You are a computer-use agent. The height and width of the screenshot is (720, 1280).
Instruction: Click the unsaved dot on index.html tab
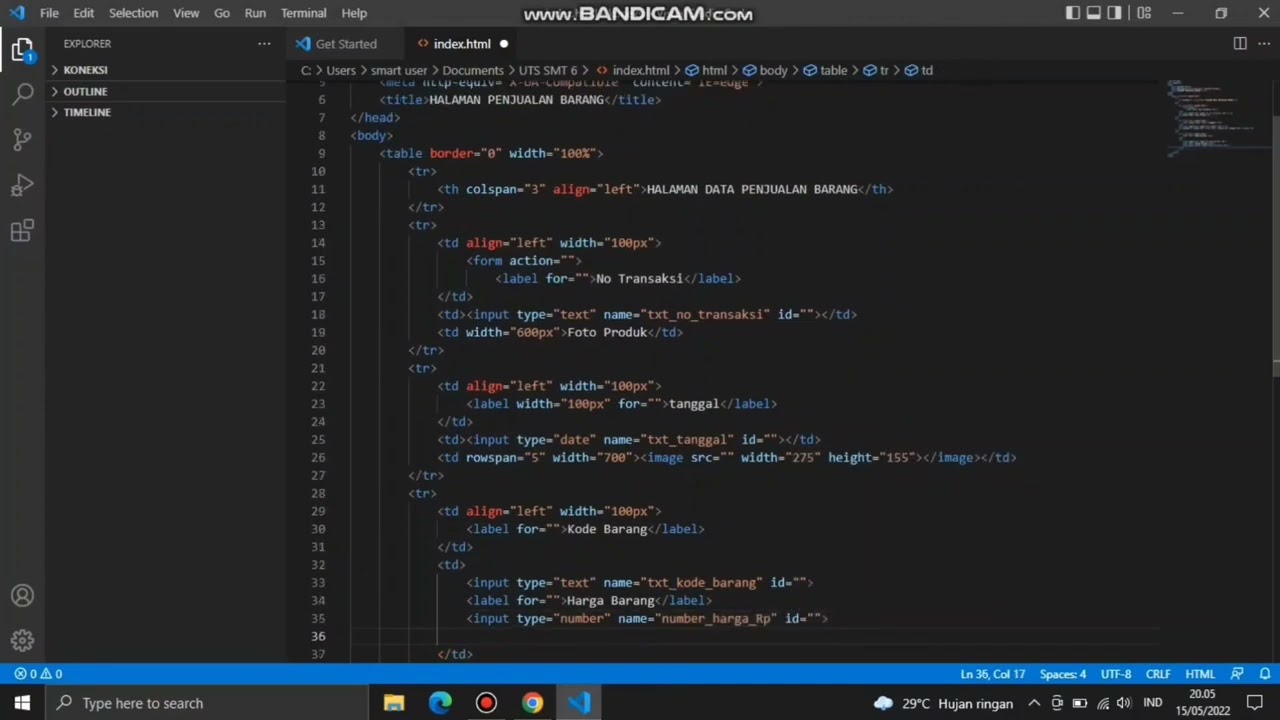tap(503, 44)
